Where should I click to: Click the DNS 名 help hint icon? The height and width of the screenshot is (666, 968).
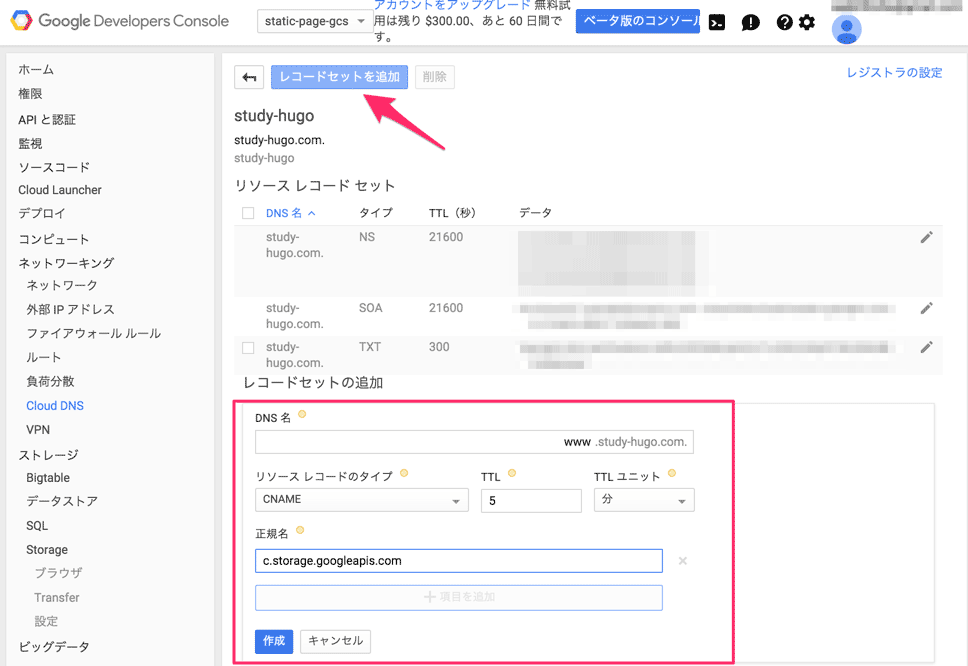pos(302,414)
